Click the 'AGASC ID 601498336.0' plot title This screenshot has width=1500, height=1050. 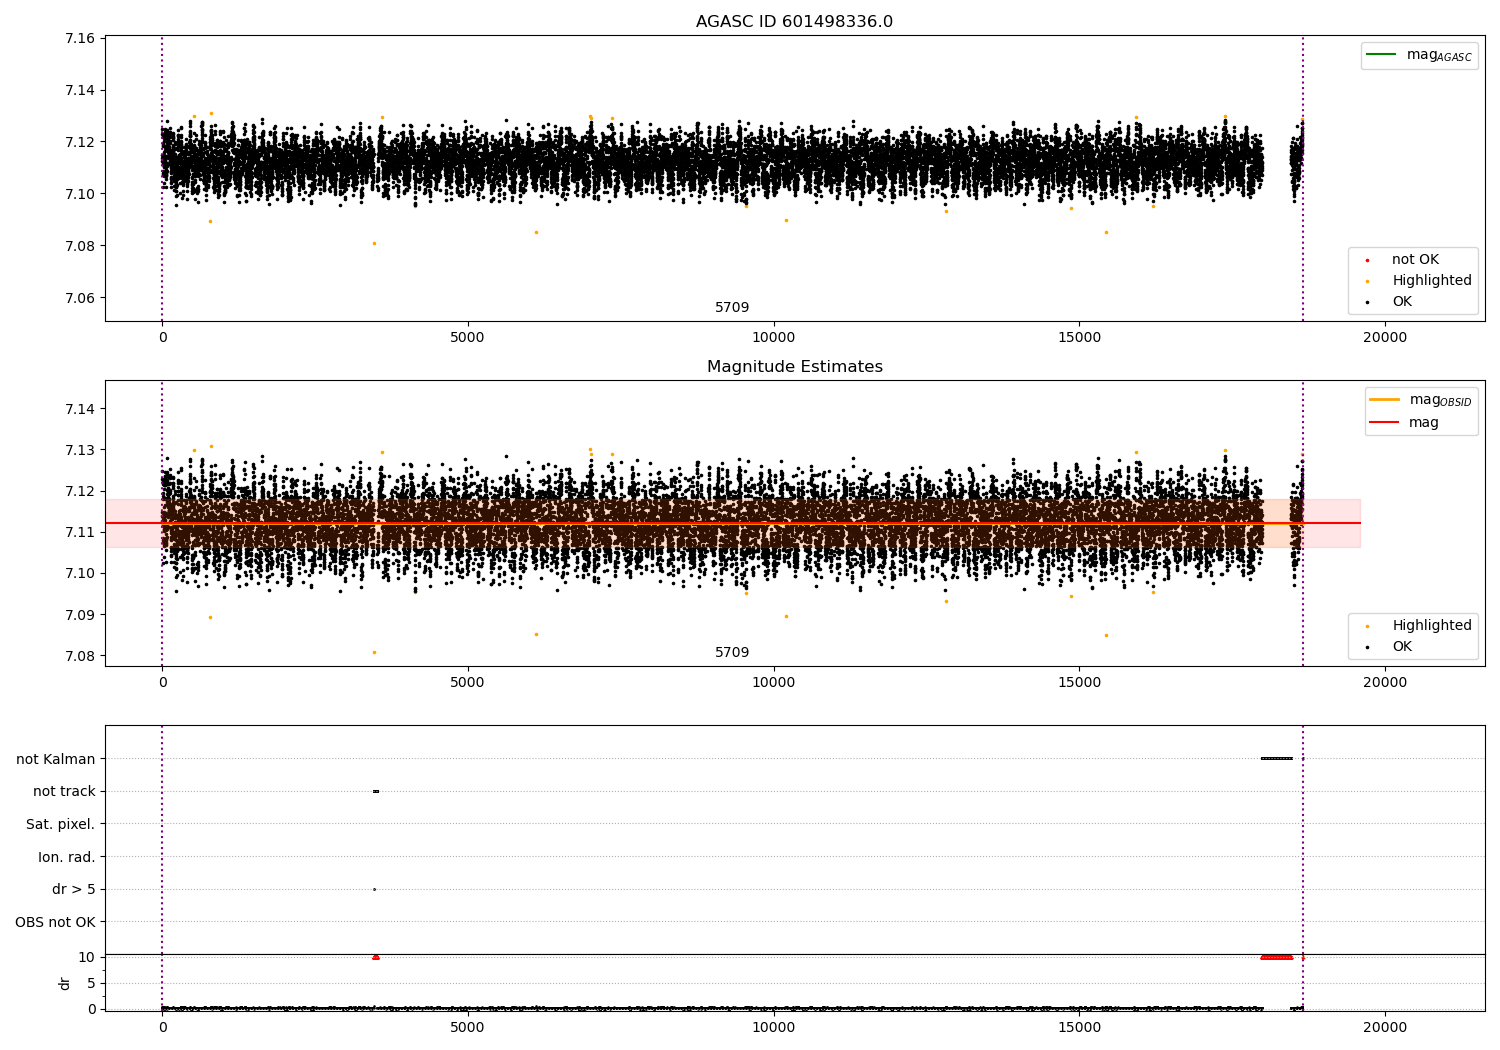(794, 22)
